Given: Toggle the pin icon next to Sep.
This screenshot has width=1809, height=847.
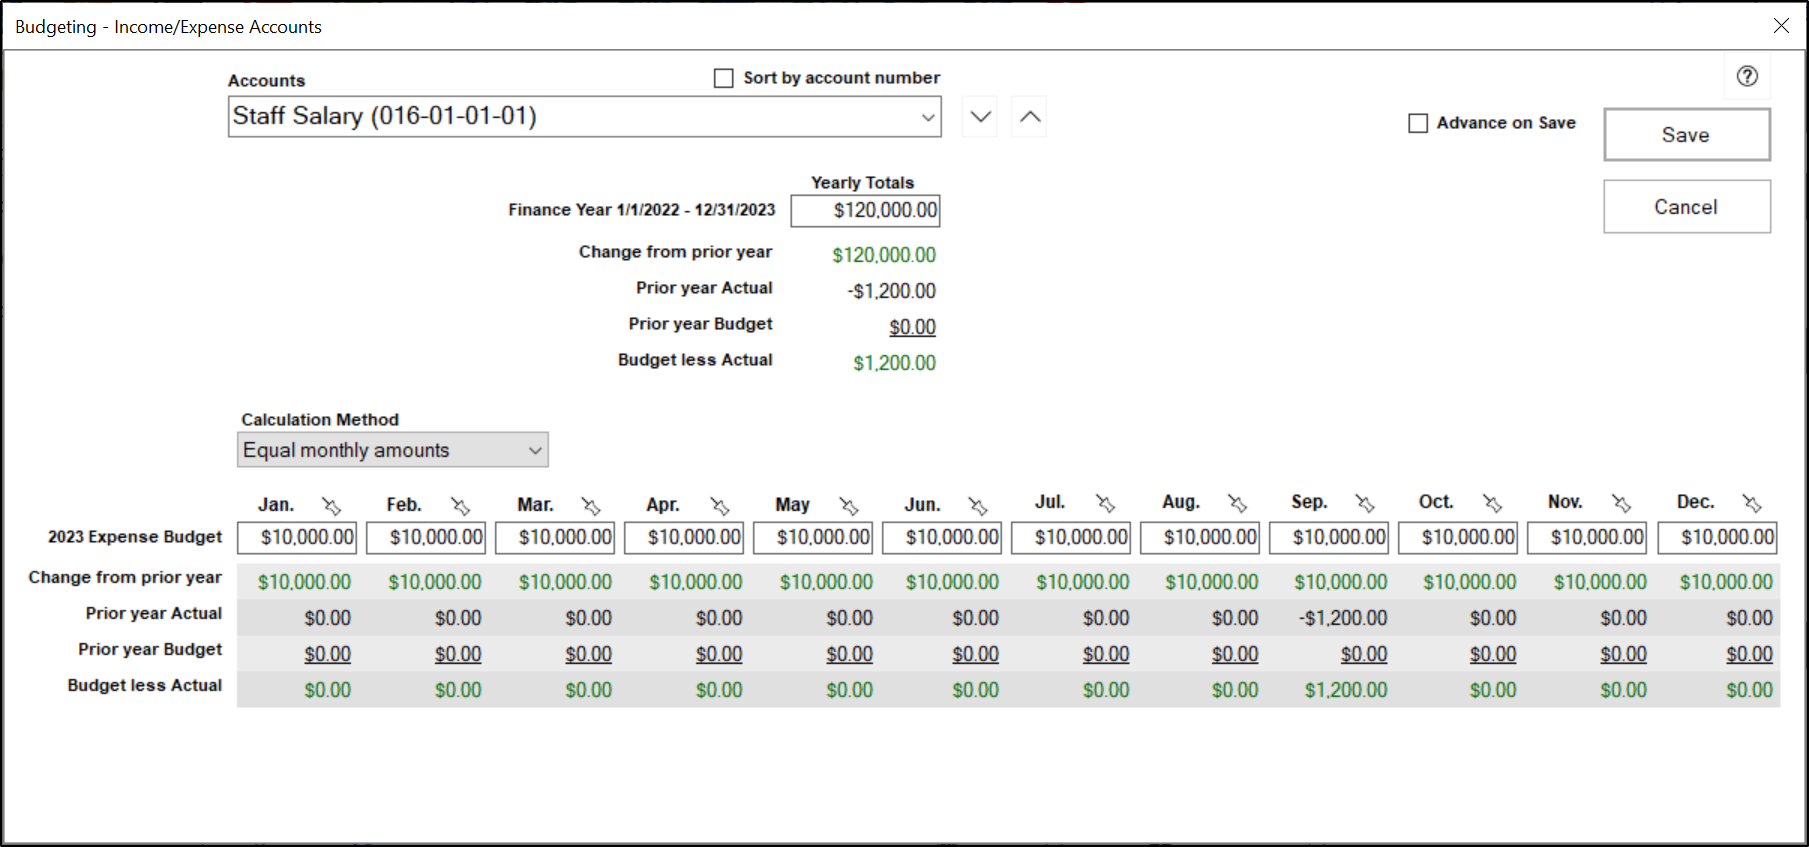Looking at the screenshot, I should [x=1365, y=503].
